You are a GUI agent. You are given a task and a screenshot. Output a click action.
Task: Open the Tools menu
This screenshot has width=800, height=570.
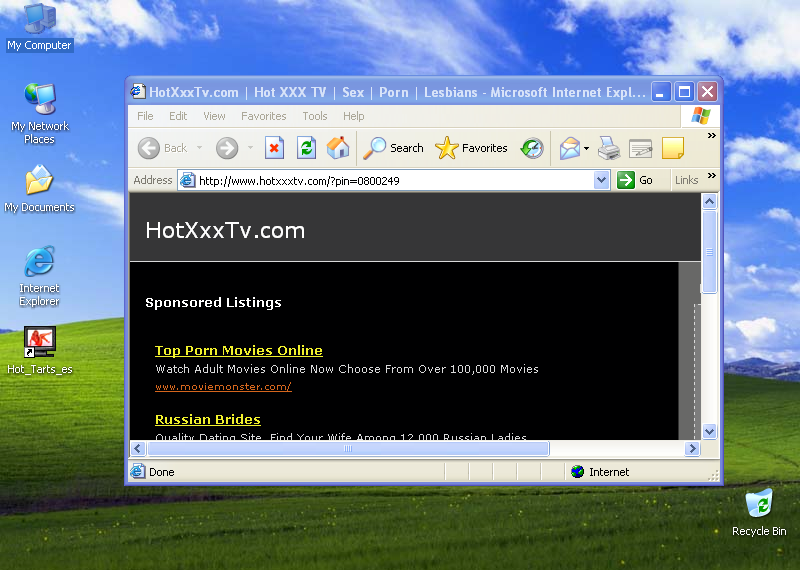coord(315,116)
